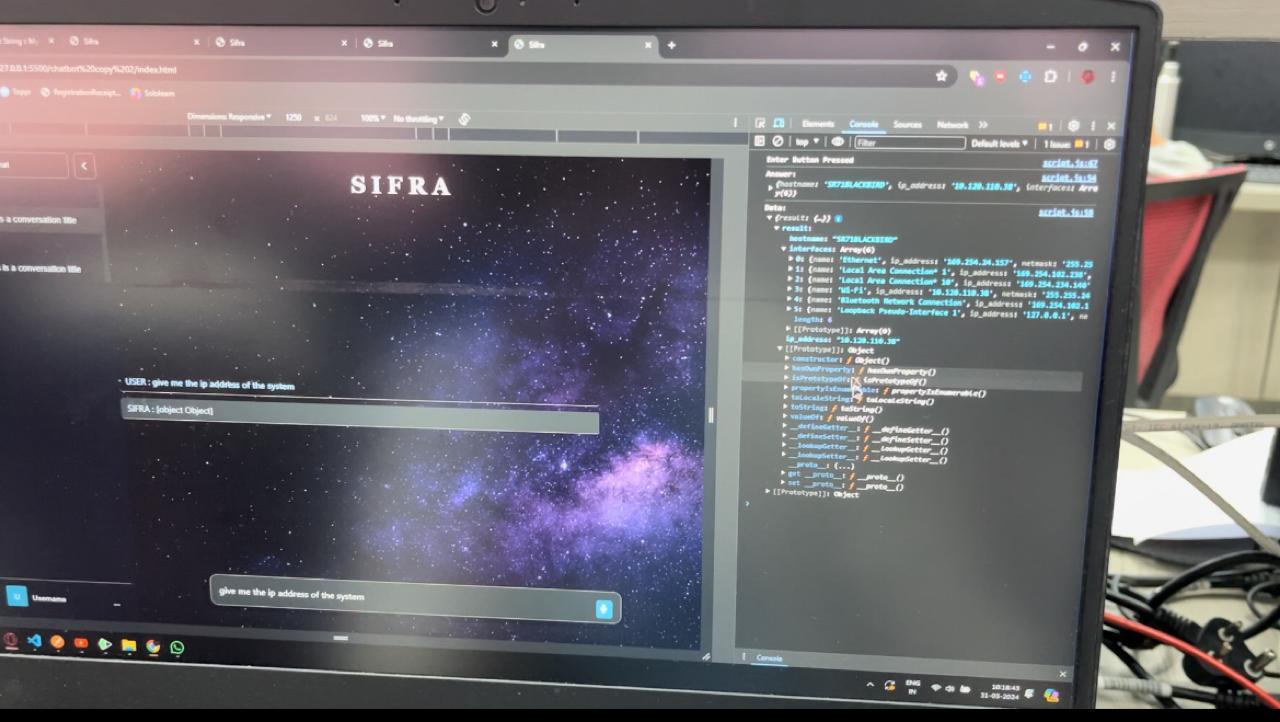Click the propertyIsEnumerable function row
Image resolution: width=1280 pixels, height=722 pixels.
pyautogui.click(x=886, y=391)
